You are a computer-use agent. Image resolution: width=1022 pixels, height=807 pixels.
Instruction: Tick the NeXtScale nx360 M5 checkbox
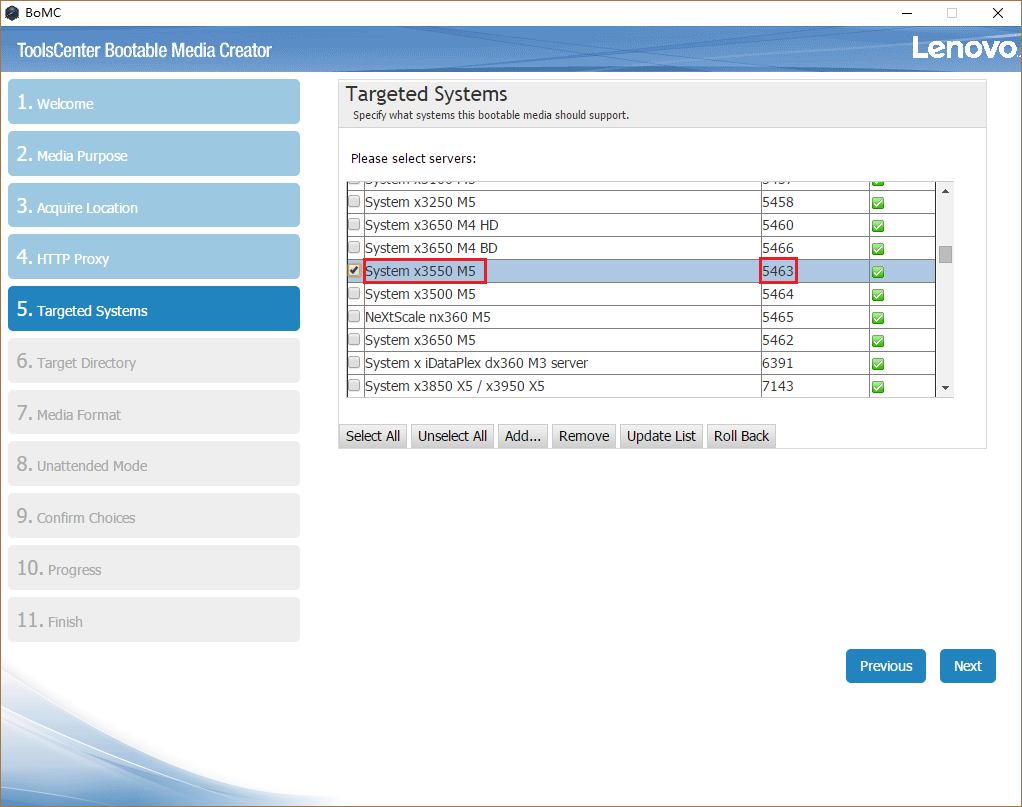pyautogui.click(x=354, y=316)
